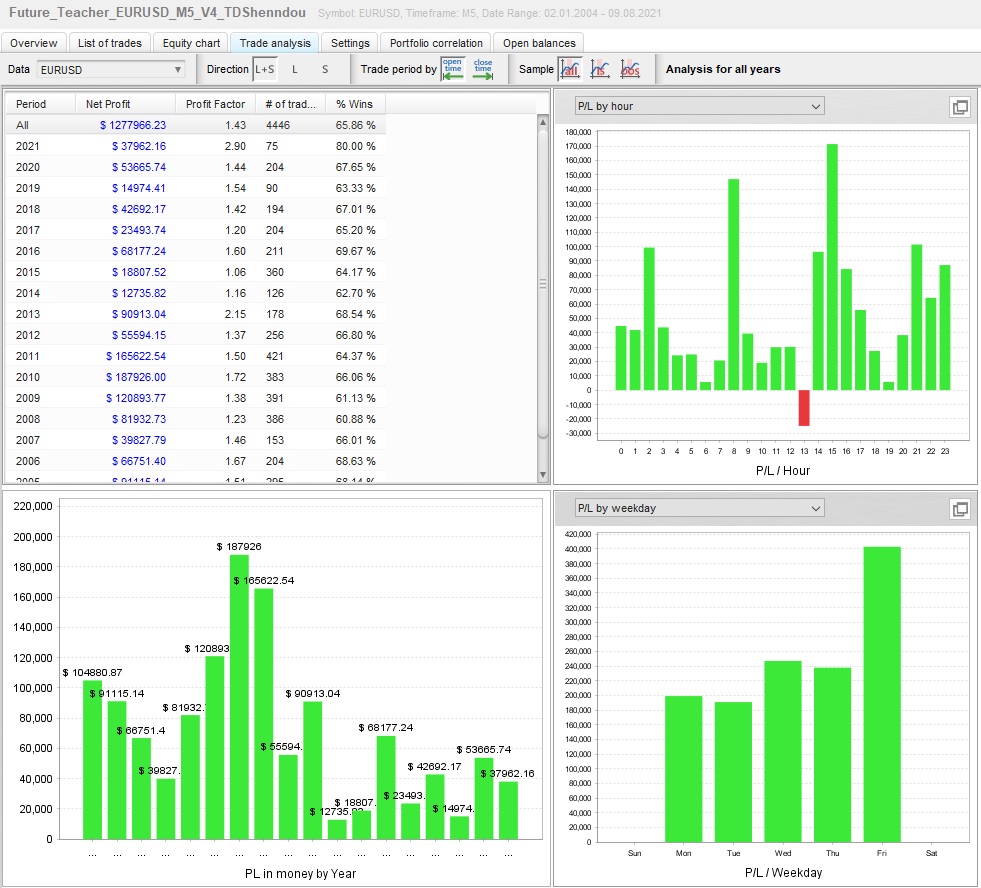Toggle direction to long only (L)
The height and width of the screenshot is (888, 981).
295,69
